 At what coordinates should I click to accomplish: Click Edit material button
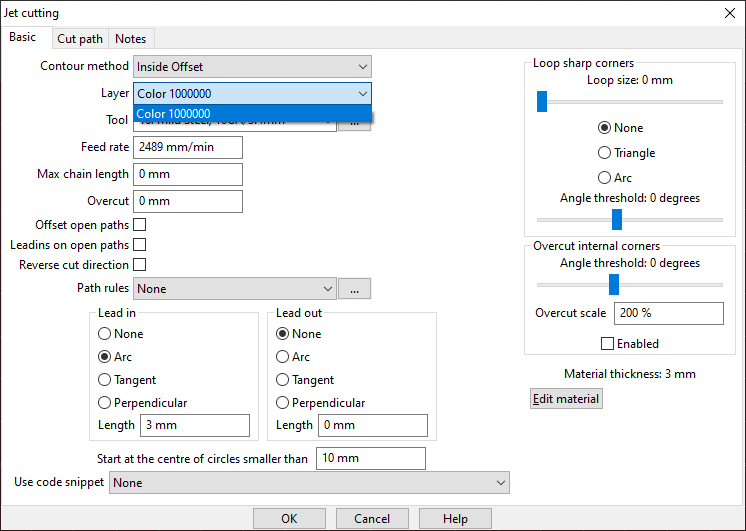(x=566, y=399)
